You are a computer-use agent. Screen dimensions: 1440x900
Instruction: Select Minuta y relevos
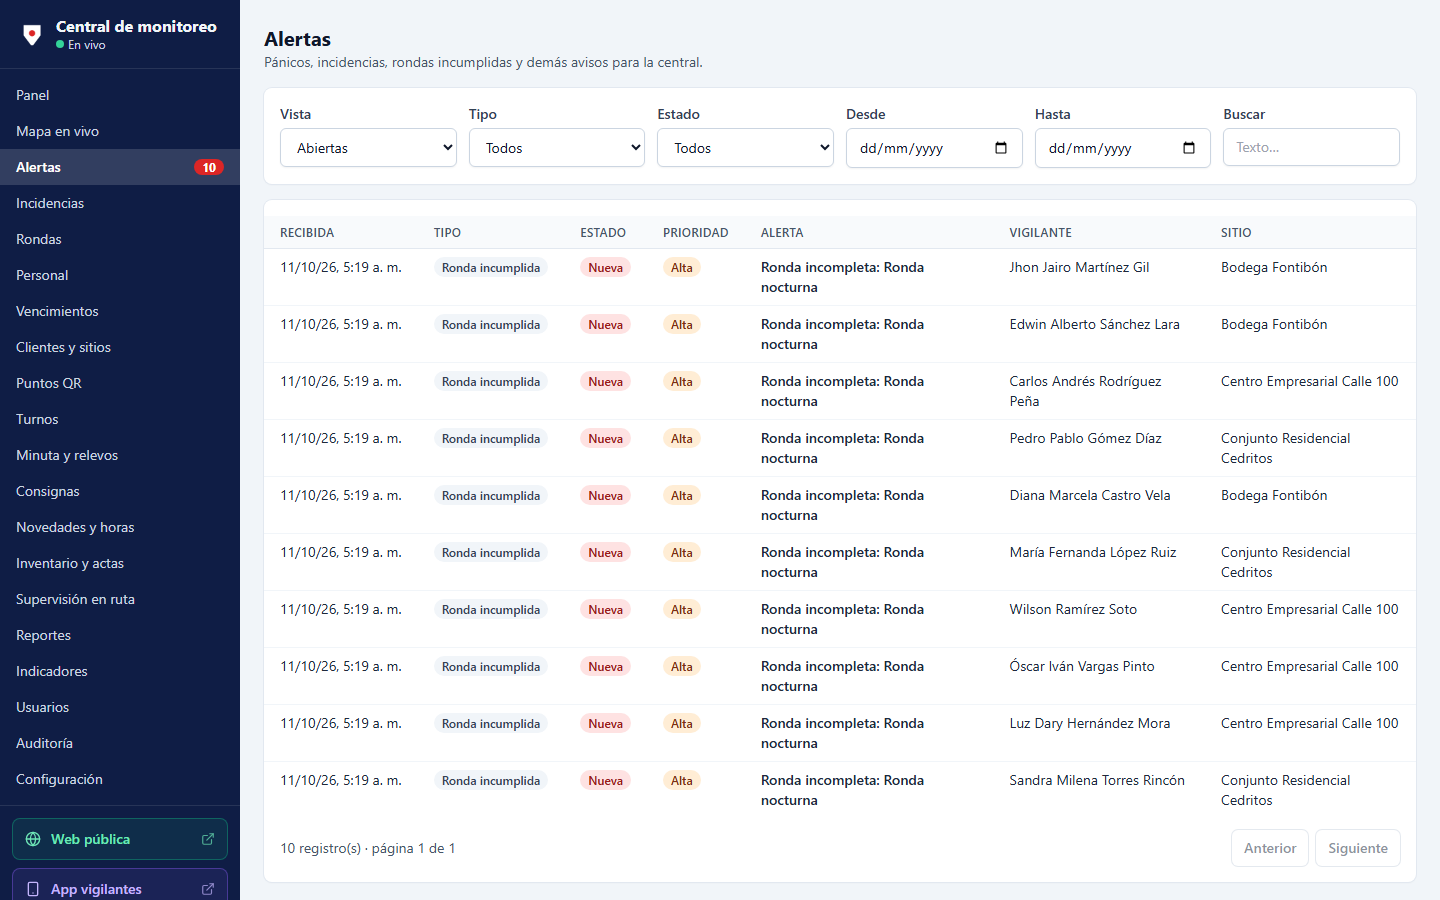[x=120, y=455]
